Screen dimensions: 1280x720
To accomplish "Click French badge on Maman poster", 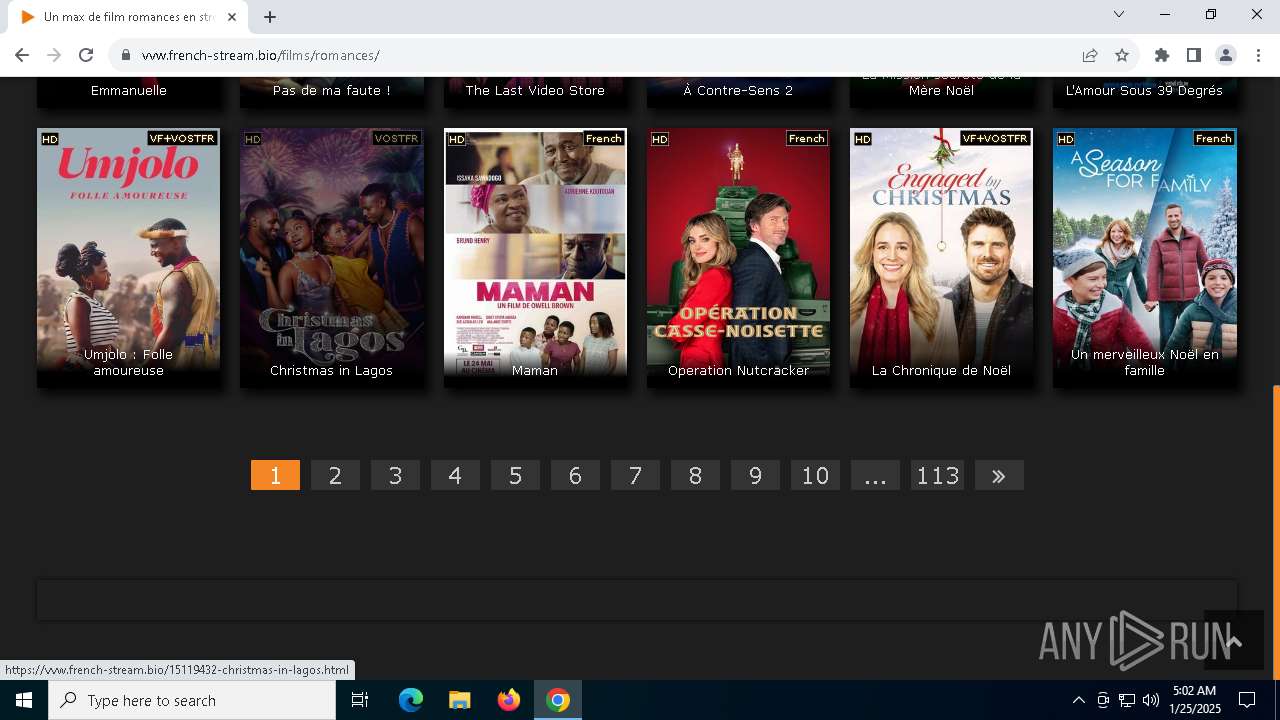I will click(x=604, y=139).
